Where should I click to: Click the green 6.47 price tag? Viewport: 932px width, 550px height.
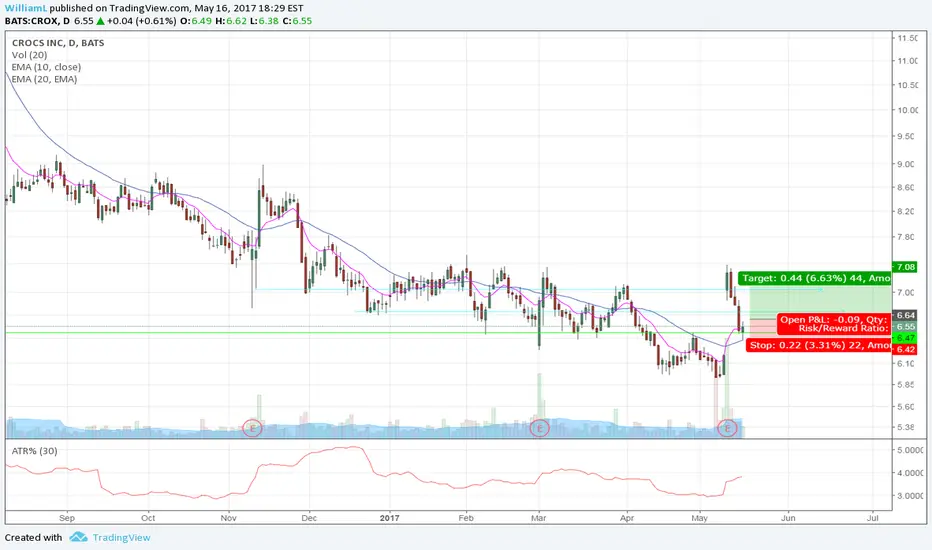pyautogui.click(x=905, y=338)
